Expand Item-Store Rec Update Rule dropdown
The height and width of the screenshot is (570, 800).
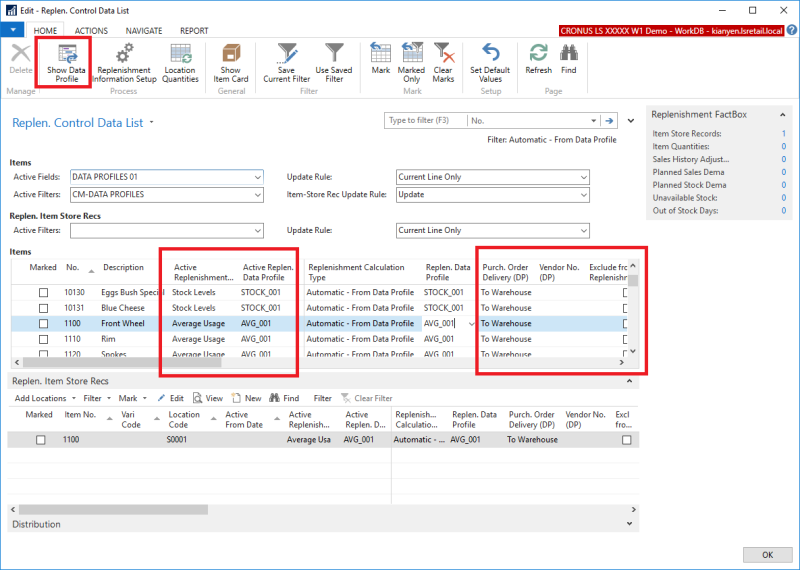pyautogui.click(x=584, y=194)
